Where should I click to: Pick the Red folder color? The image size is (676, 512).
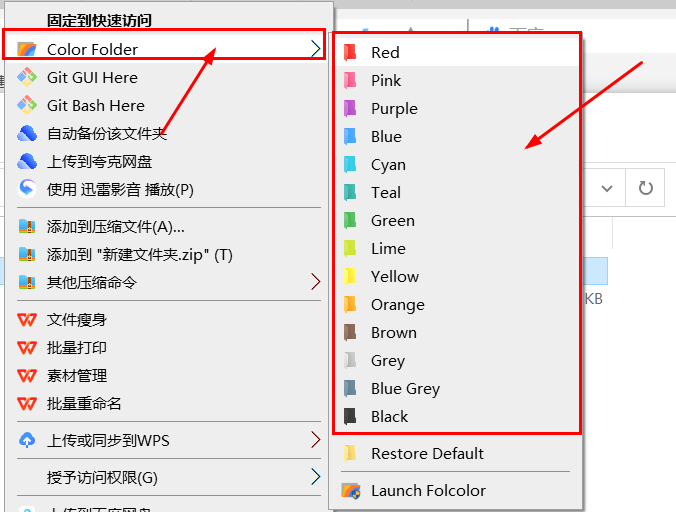point(385,52)
